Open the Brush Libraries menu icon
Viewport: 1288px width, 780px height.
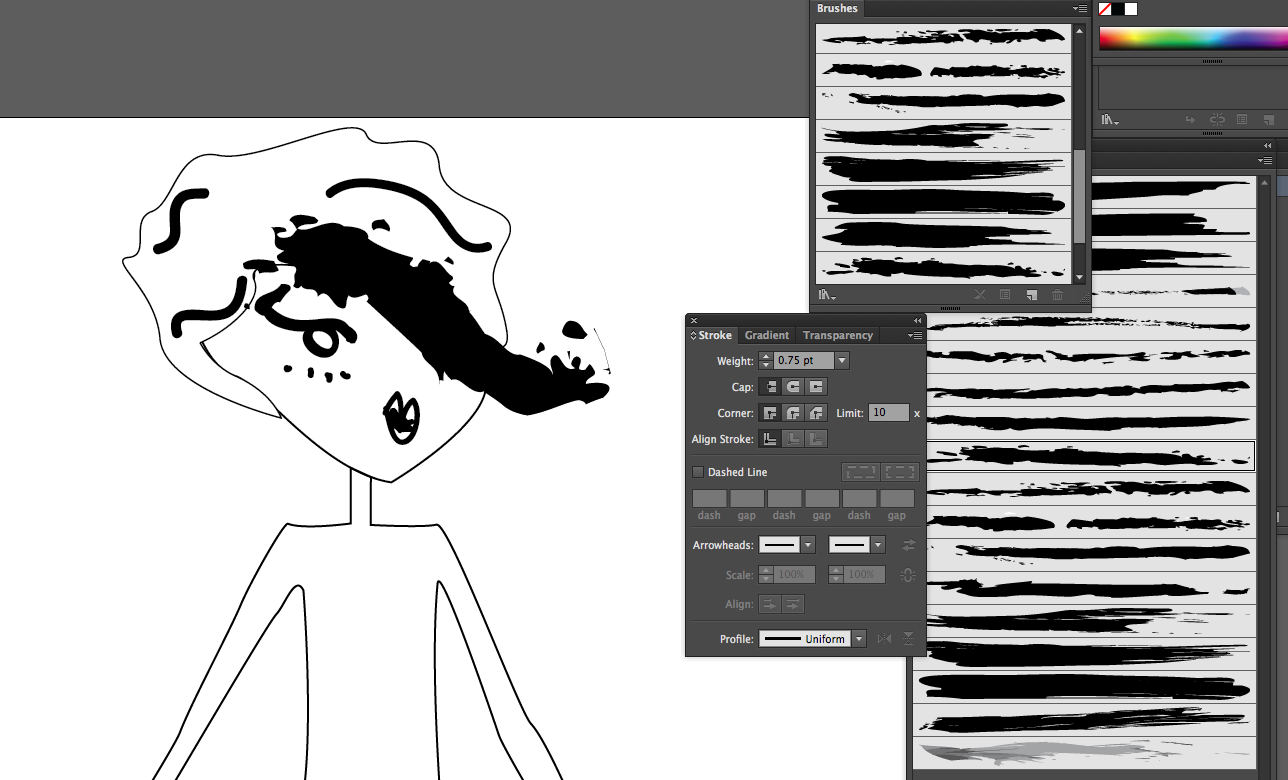[x=824, y=293]
